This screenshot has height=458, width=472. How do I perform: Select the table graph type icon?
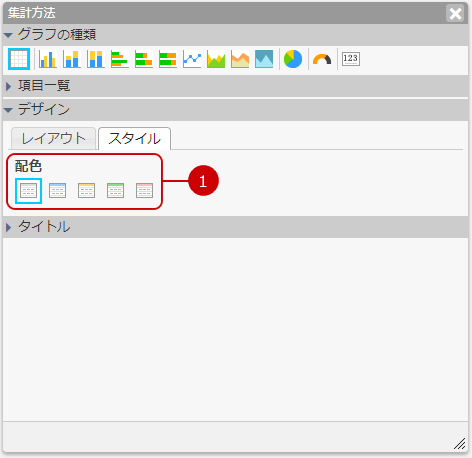(x=19, y=59)
